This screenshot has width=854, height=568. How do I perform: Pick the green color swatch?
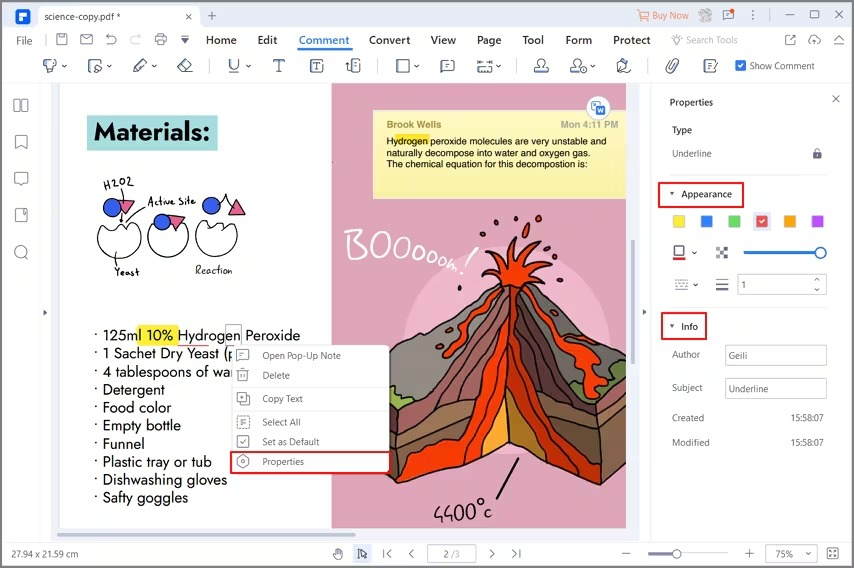(x=734, y=222)
